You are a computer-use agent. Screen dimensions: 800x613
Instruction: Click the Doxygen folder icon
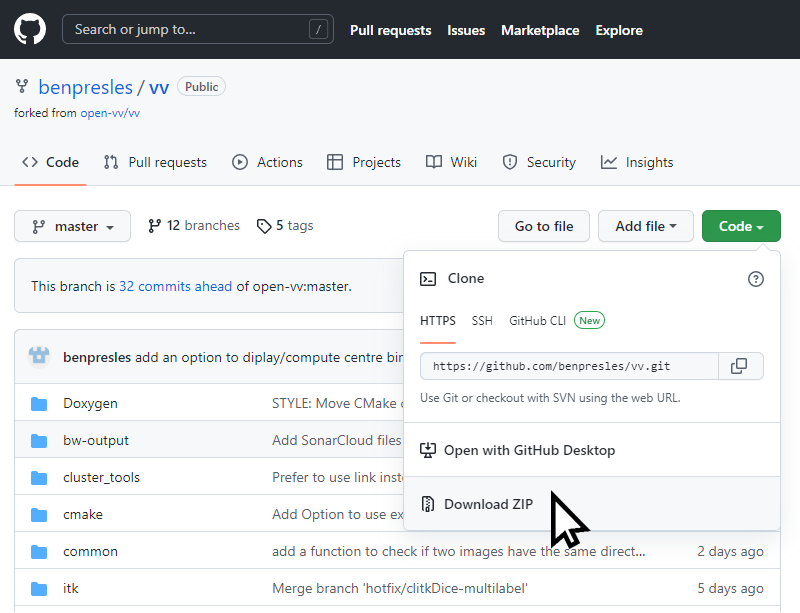coord(39,404)
